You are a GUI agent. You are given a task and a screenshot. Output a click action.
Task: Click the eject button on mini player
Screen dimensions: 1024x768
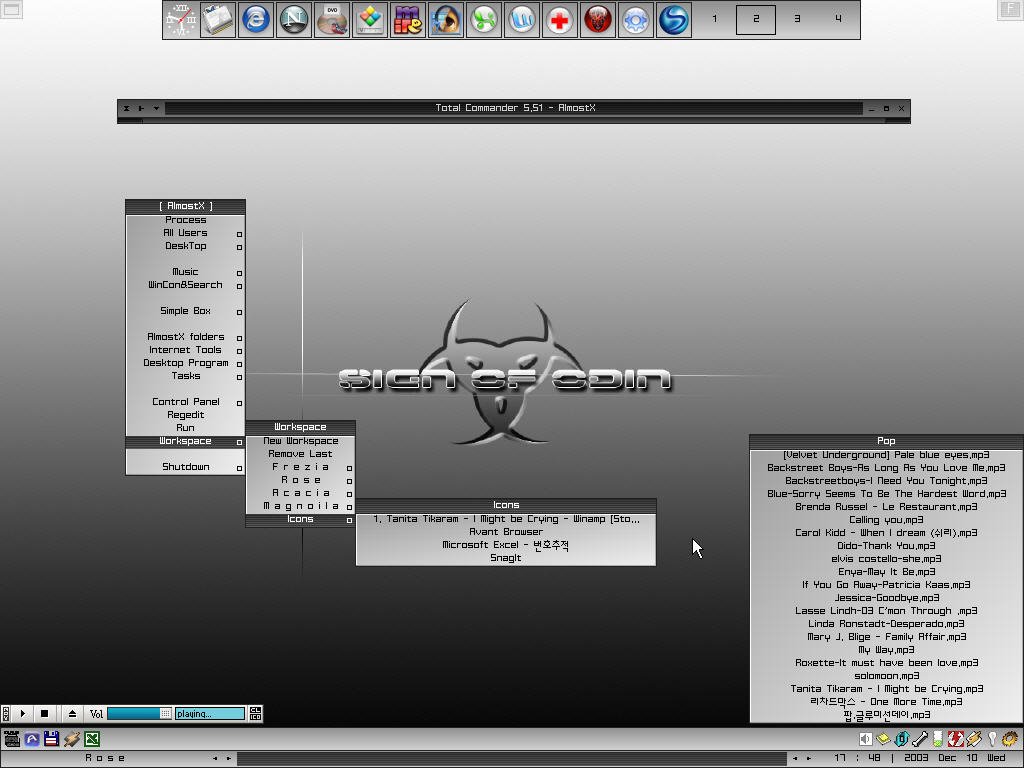coord(72,713)
